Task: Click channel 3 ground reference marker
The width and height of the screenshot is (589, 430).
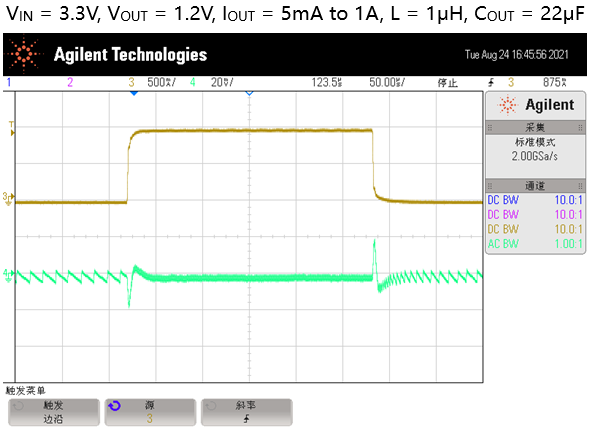Action: click(x=8, y=199)
